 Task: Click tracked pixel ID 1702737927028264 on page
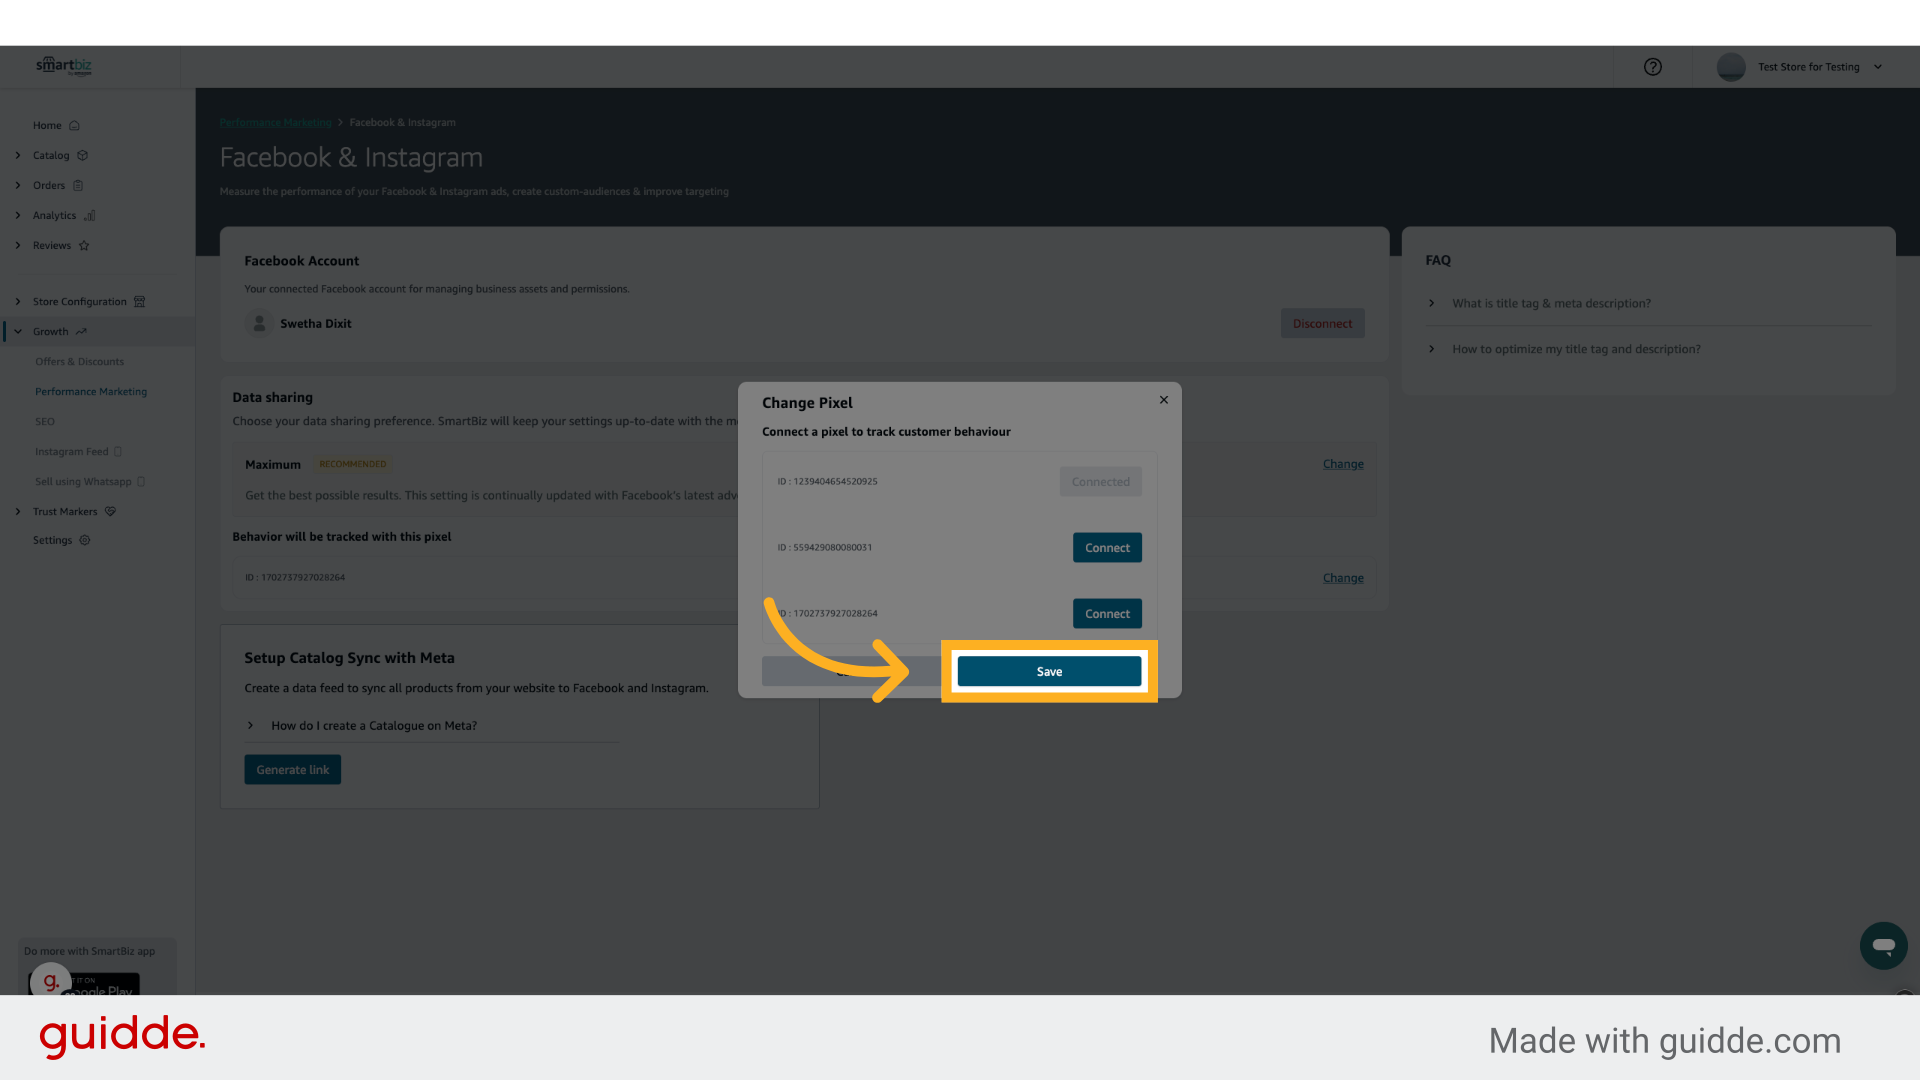click(x=295, y=578)
